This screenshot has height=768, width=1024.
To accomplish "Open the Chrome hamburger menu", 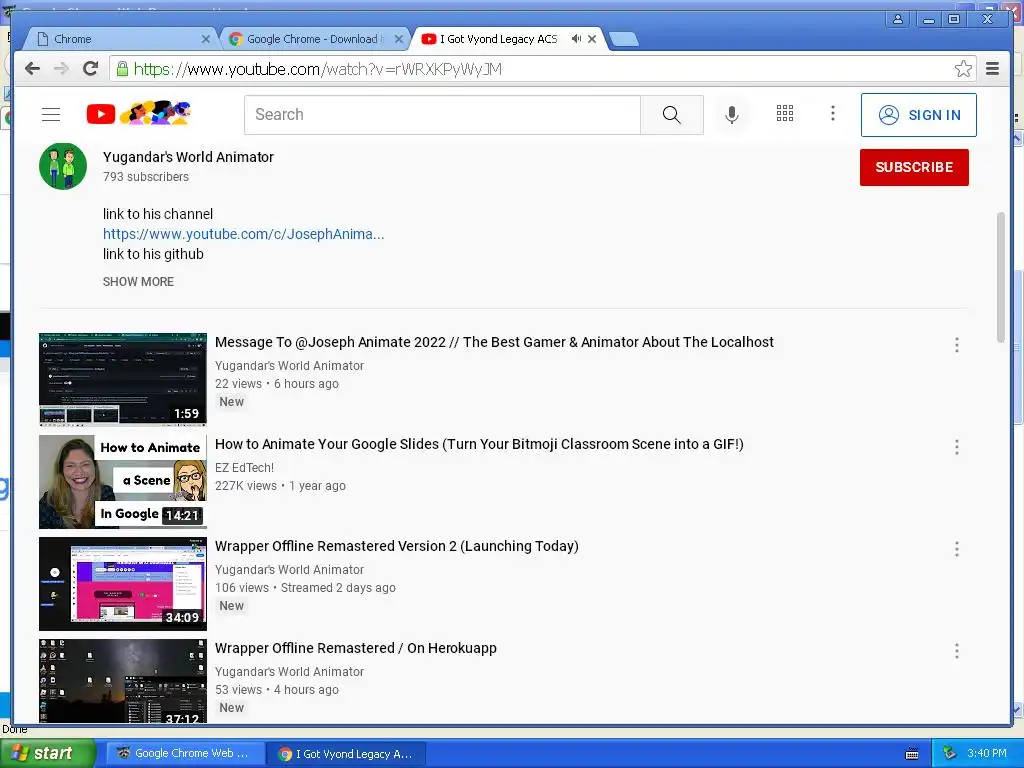I will pos(992,69).
